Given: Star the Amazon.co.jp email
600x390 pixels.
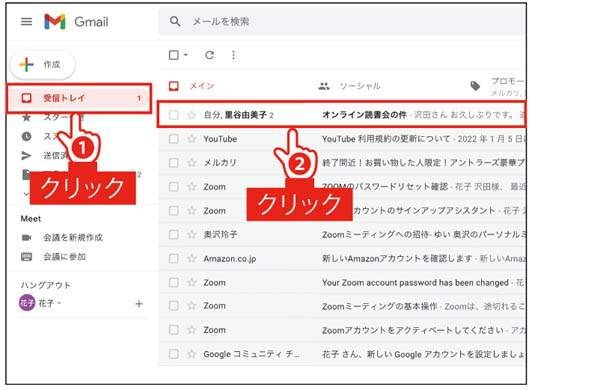Looking at the screenshot, I should point(192,259).
